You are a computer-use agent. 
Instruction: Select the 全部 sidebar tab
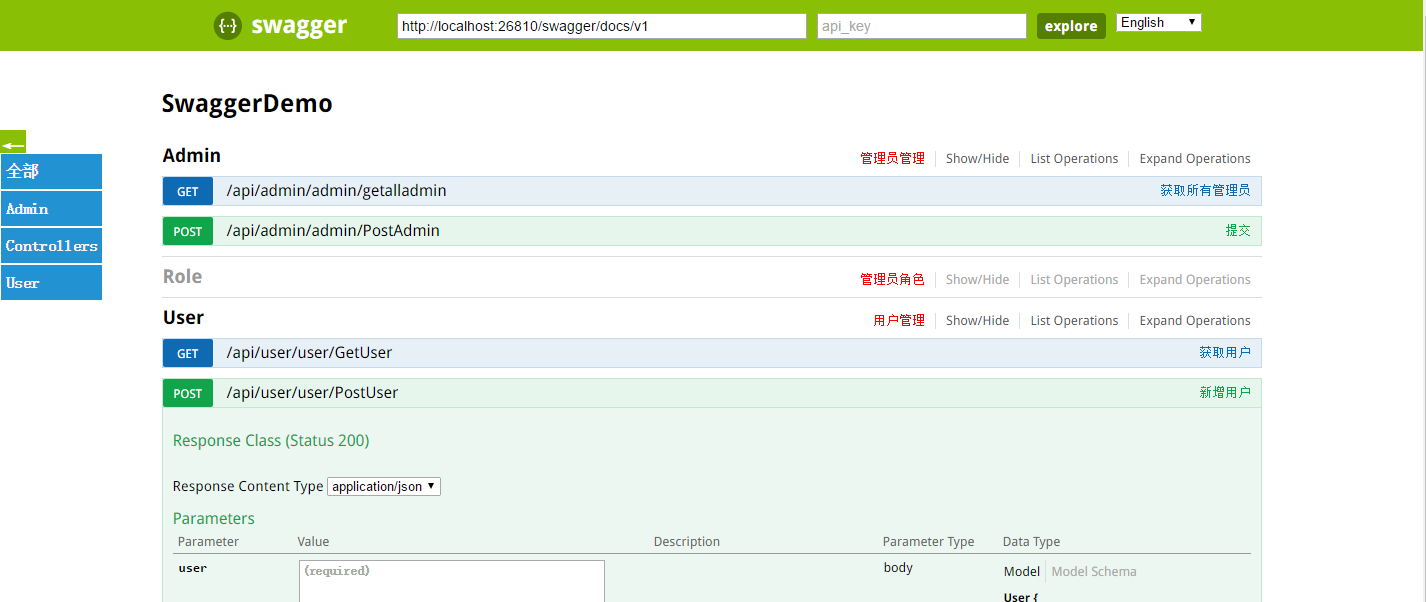coord(51,171)
